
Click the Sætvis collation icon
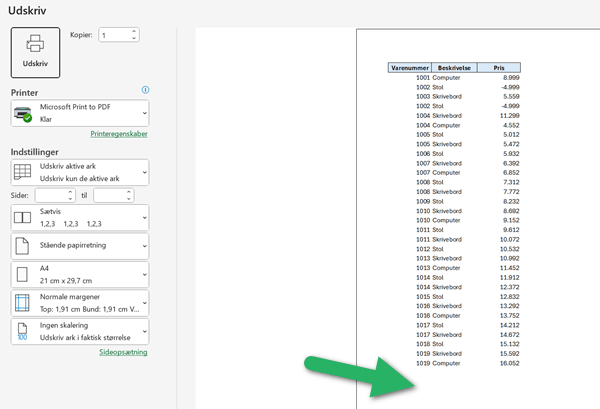(x=22, y=217)
